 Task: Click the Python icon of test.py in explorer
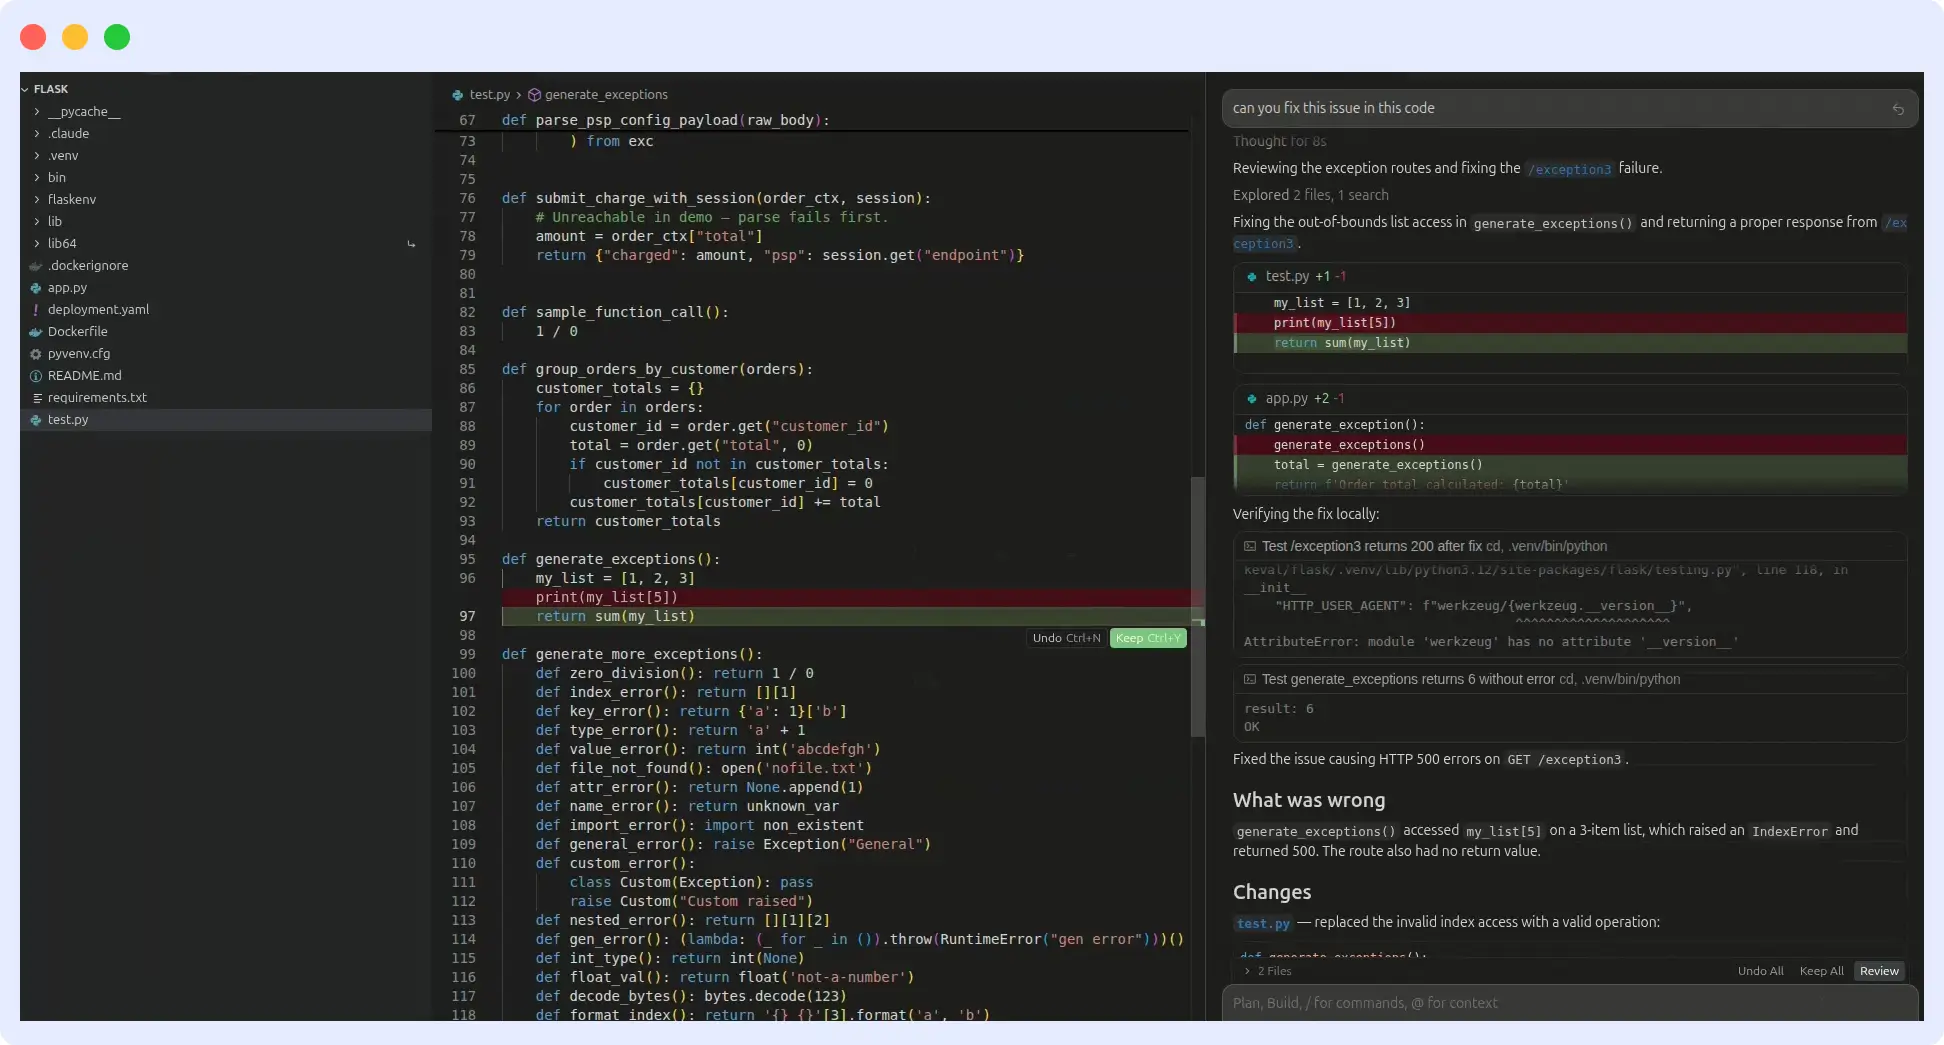point(36,420)
